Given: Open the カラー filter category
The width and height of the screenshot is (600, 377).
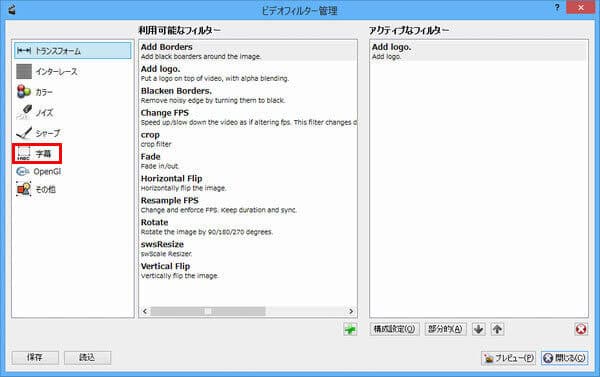Looking at the screenshot, I should [x=35, y=92].
